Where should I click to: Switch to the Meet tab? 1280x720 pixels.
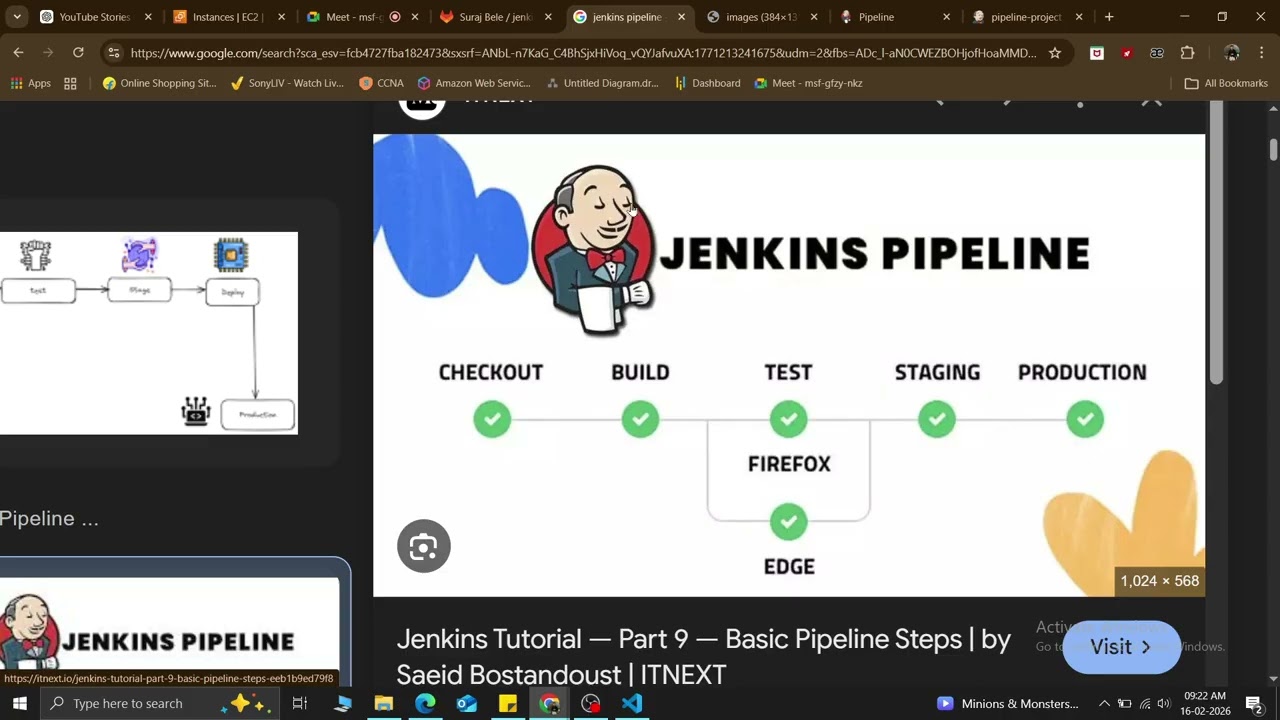pyautogui.click(x=362, y=17)
